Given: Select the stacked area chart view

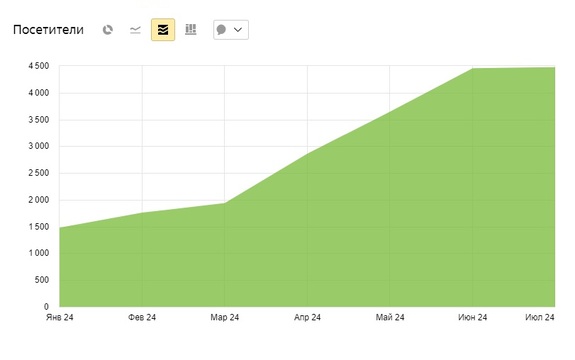Looking at the screenshot, I should (163, 30).
